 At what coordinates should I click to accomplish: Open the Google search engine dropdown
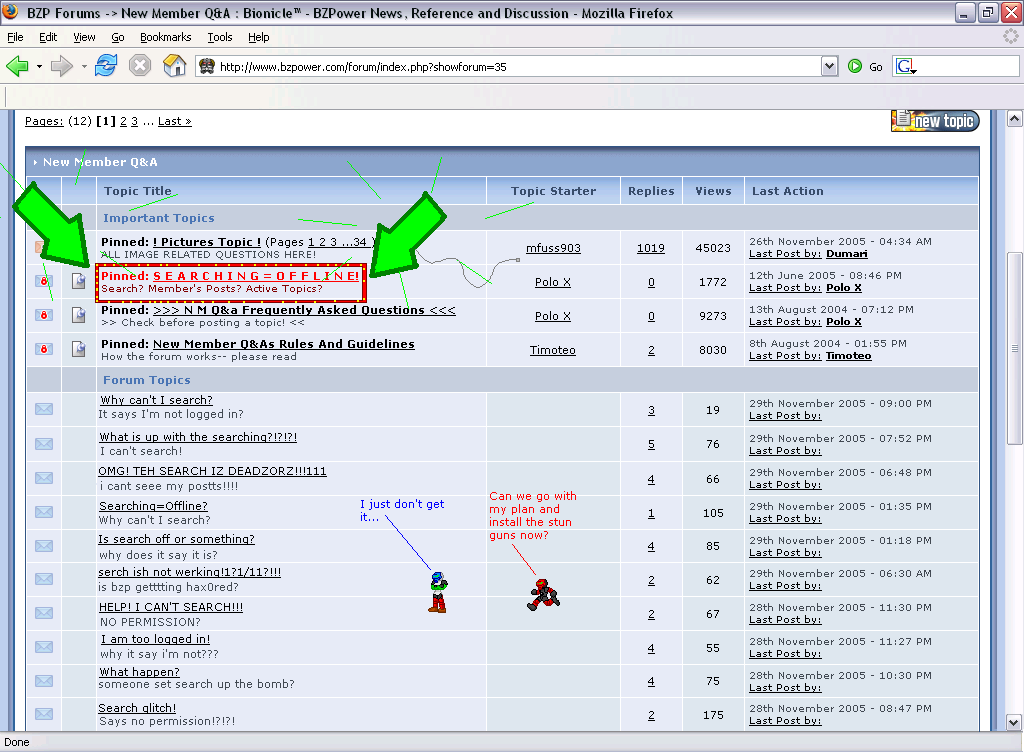click(907, 67)
